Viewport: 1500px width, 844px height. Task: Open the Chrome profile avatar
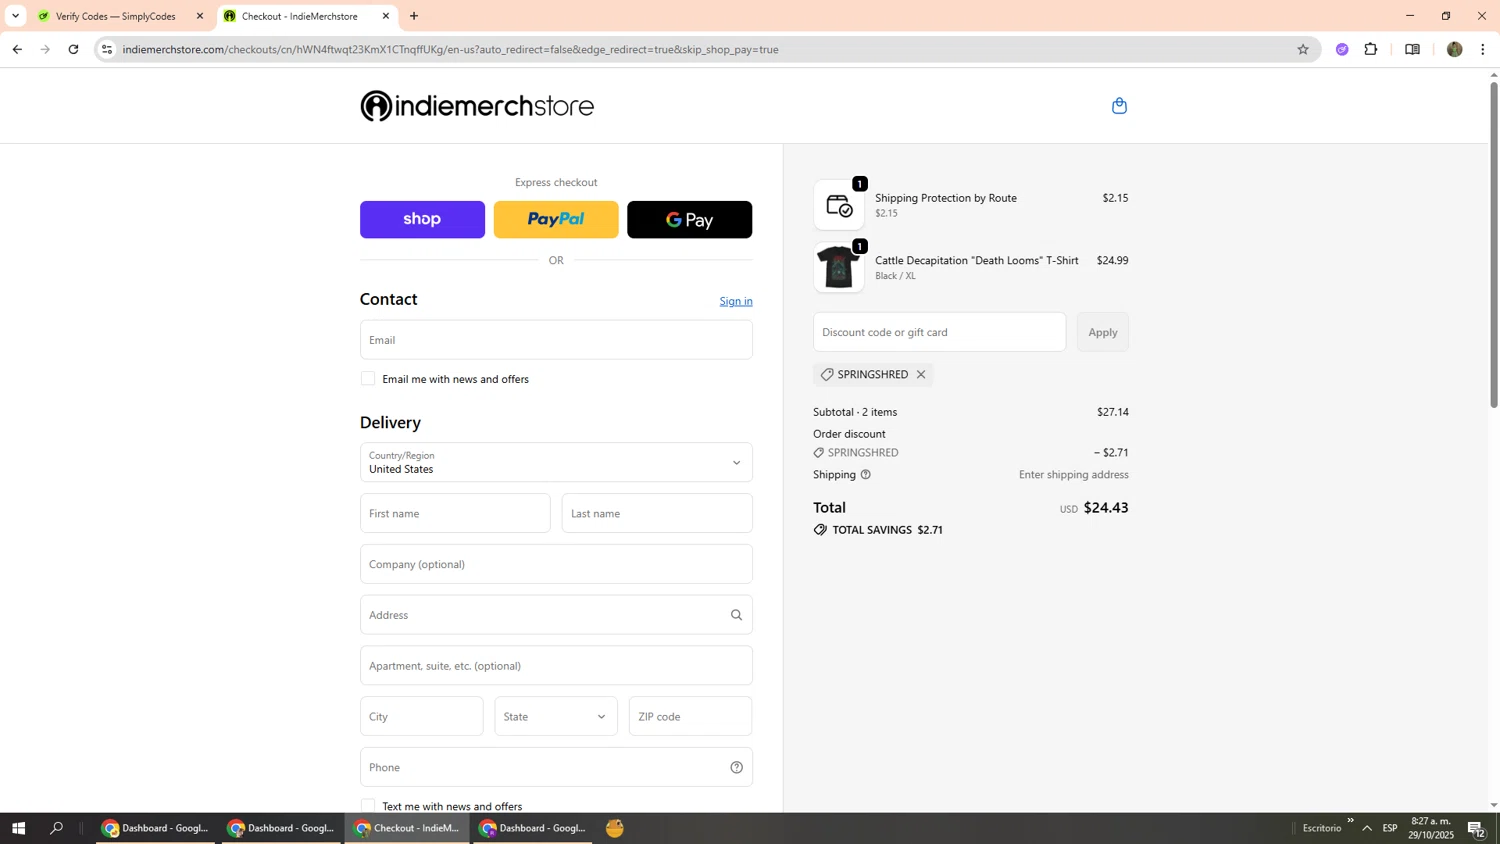point(1455,49)
